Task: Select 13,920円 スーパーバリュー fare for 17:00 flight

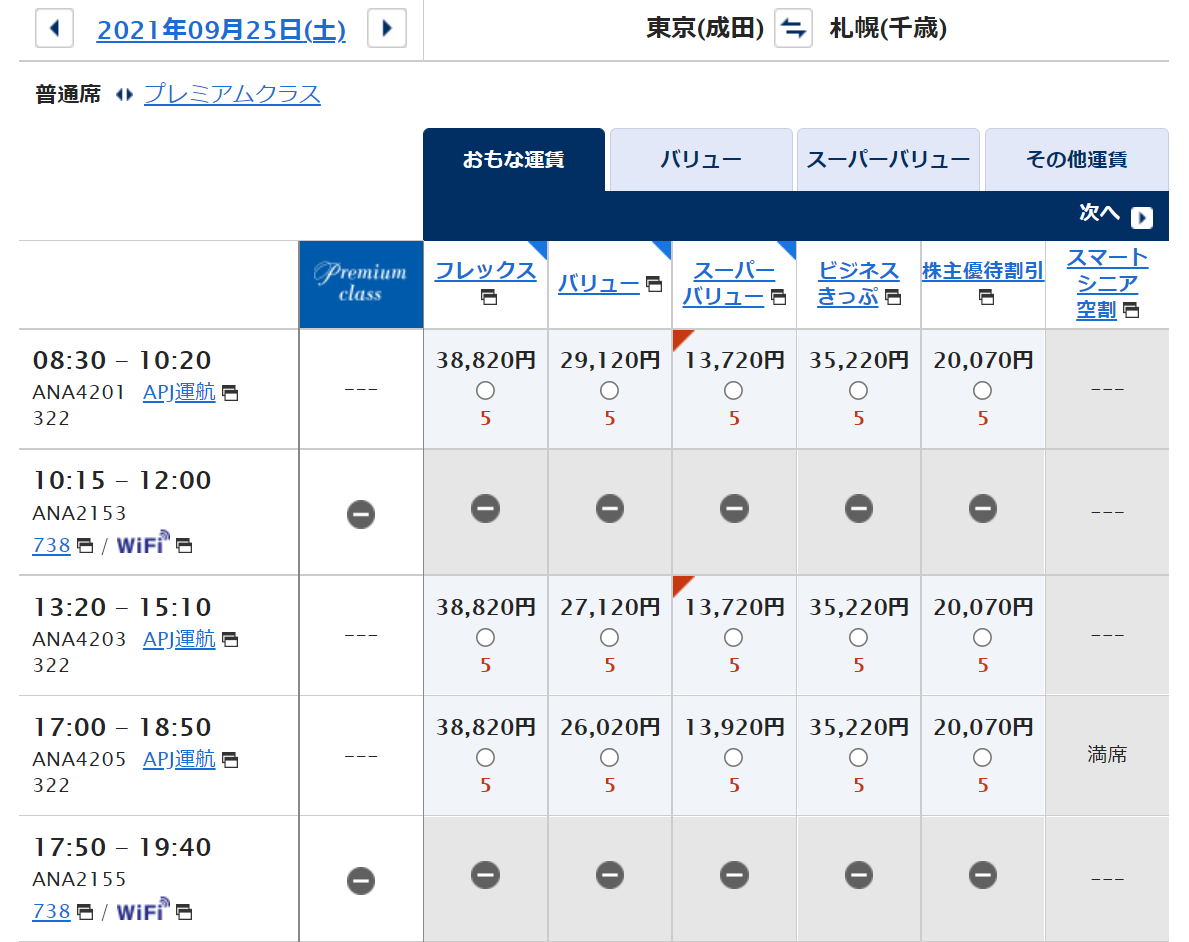Action: click(x=733, y=758)
